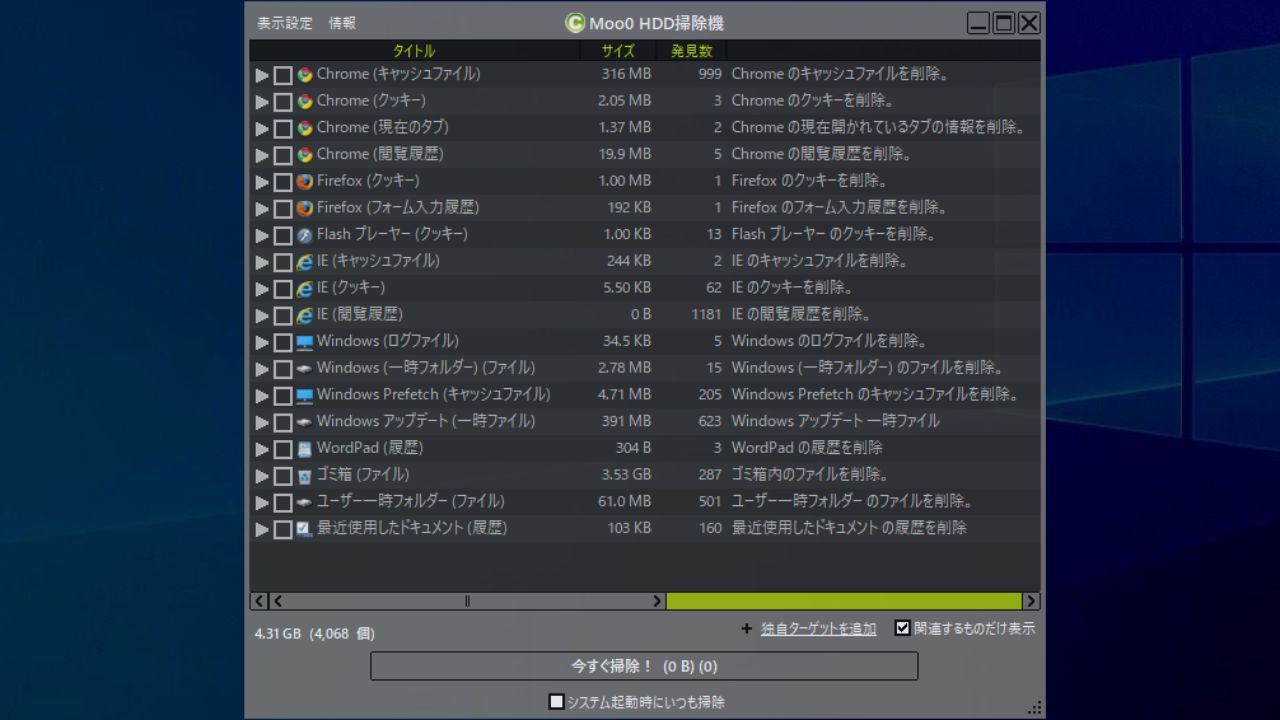Click the 独自ターゲットを追加 link
1280x720 pixels.
(x=818, y=629)
